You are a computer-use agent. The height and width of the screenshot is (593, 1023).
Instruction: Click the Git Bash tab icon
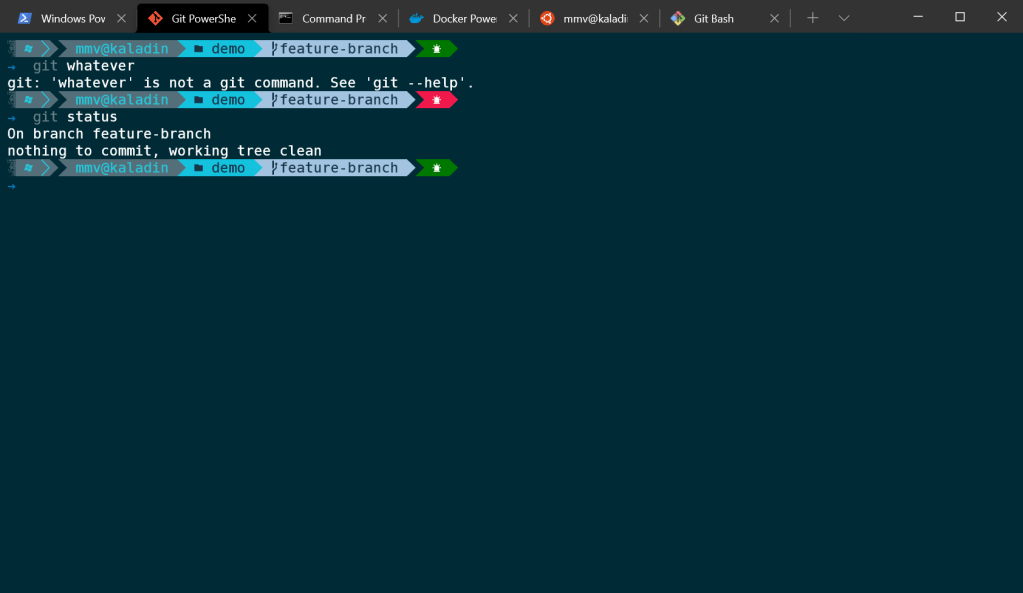tap(678, 18)
